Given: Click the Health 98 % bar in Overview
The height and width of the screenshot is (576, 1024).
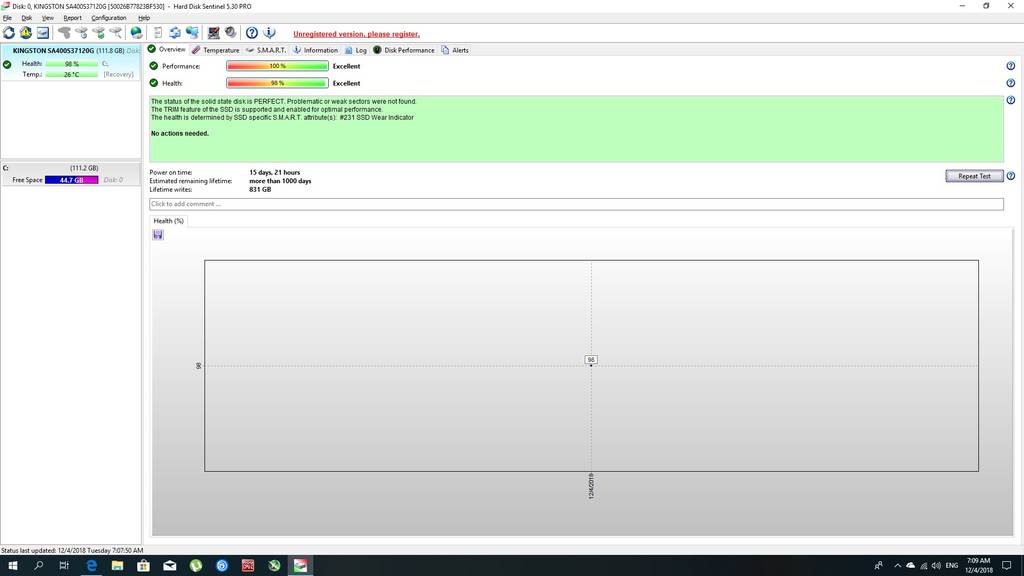Looking at the screenshot, I should click(277, 83).
